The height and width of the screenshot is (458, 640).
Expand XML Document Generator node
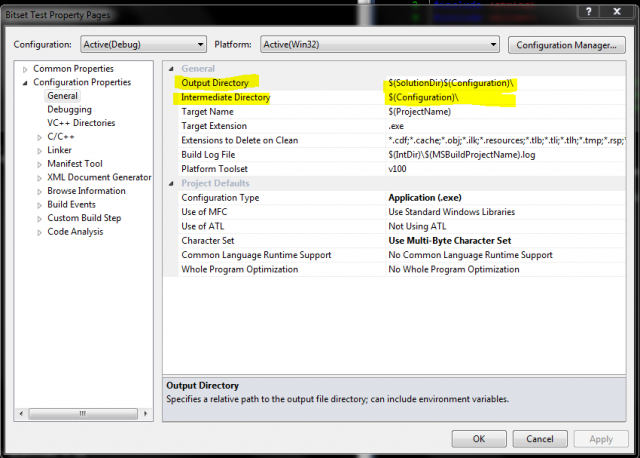tap(39, 178)
